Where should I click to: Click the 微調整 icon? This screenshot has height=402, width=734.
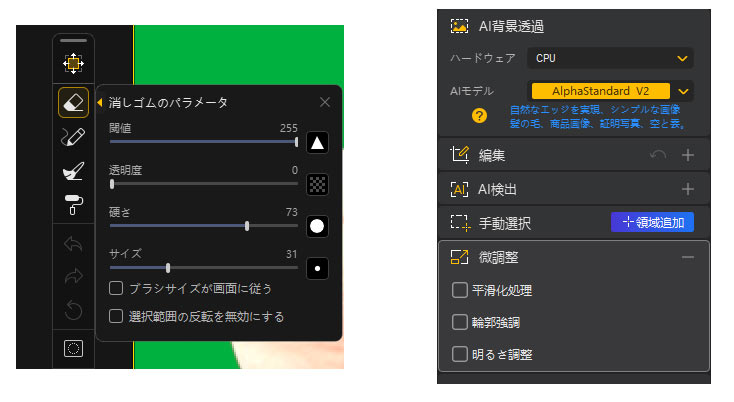click(459, 257)
